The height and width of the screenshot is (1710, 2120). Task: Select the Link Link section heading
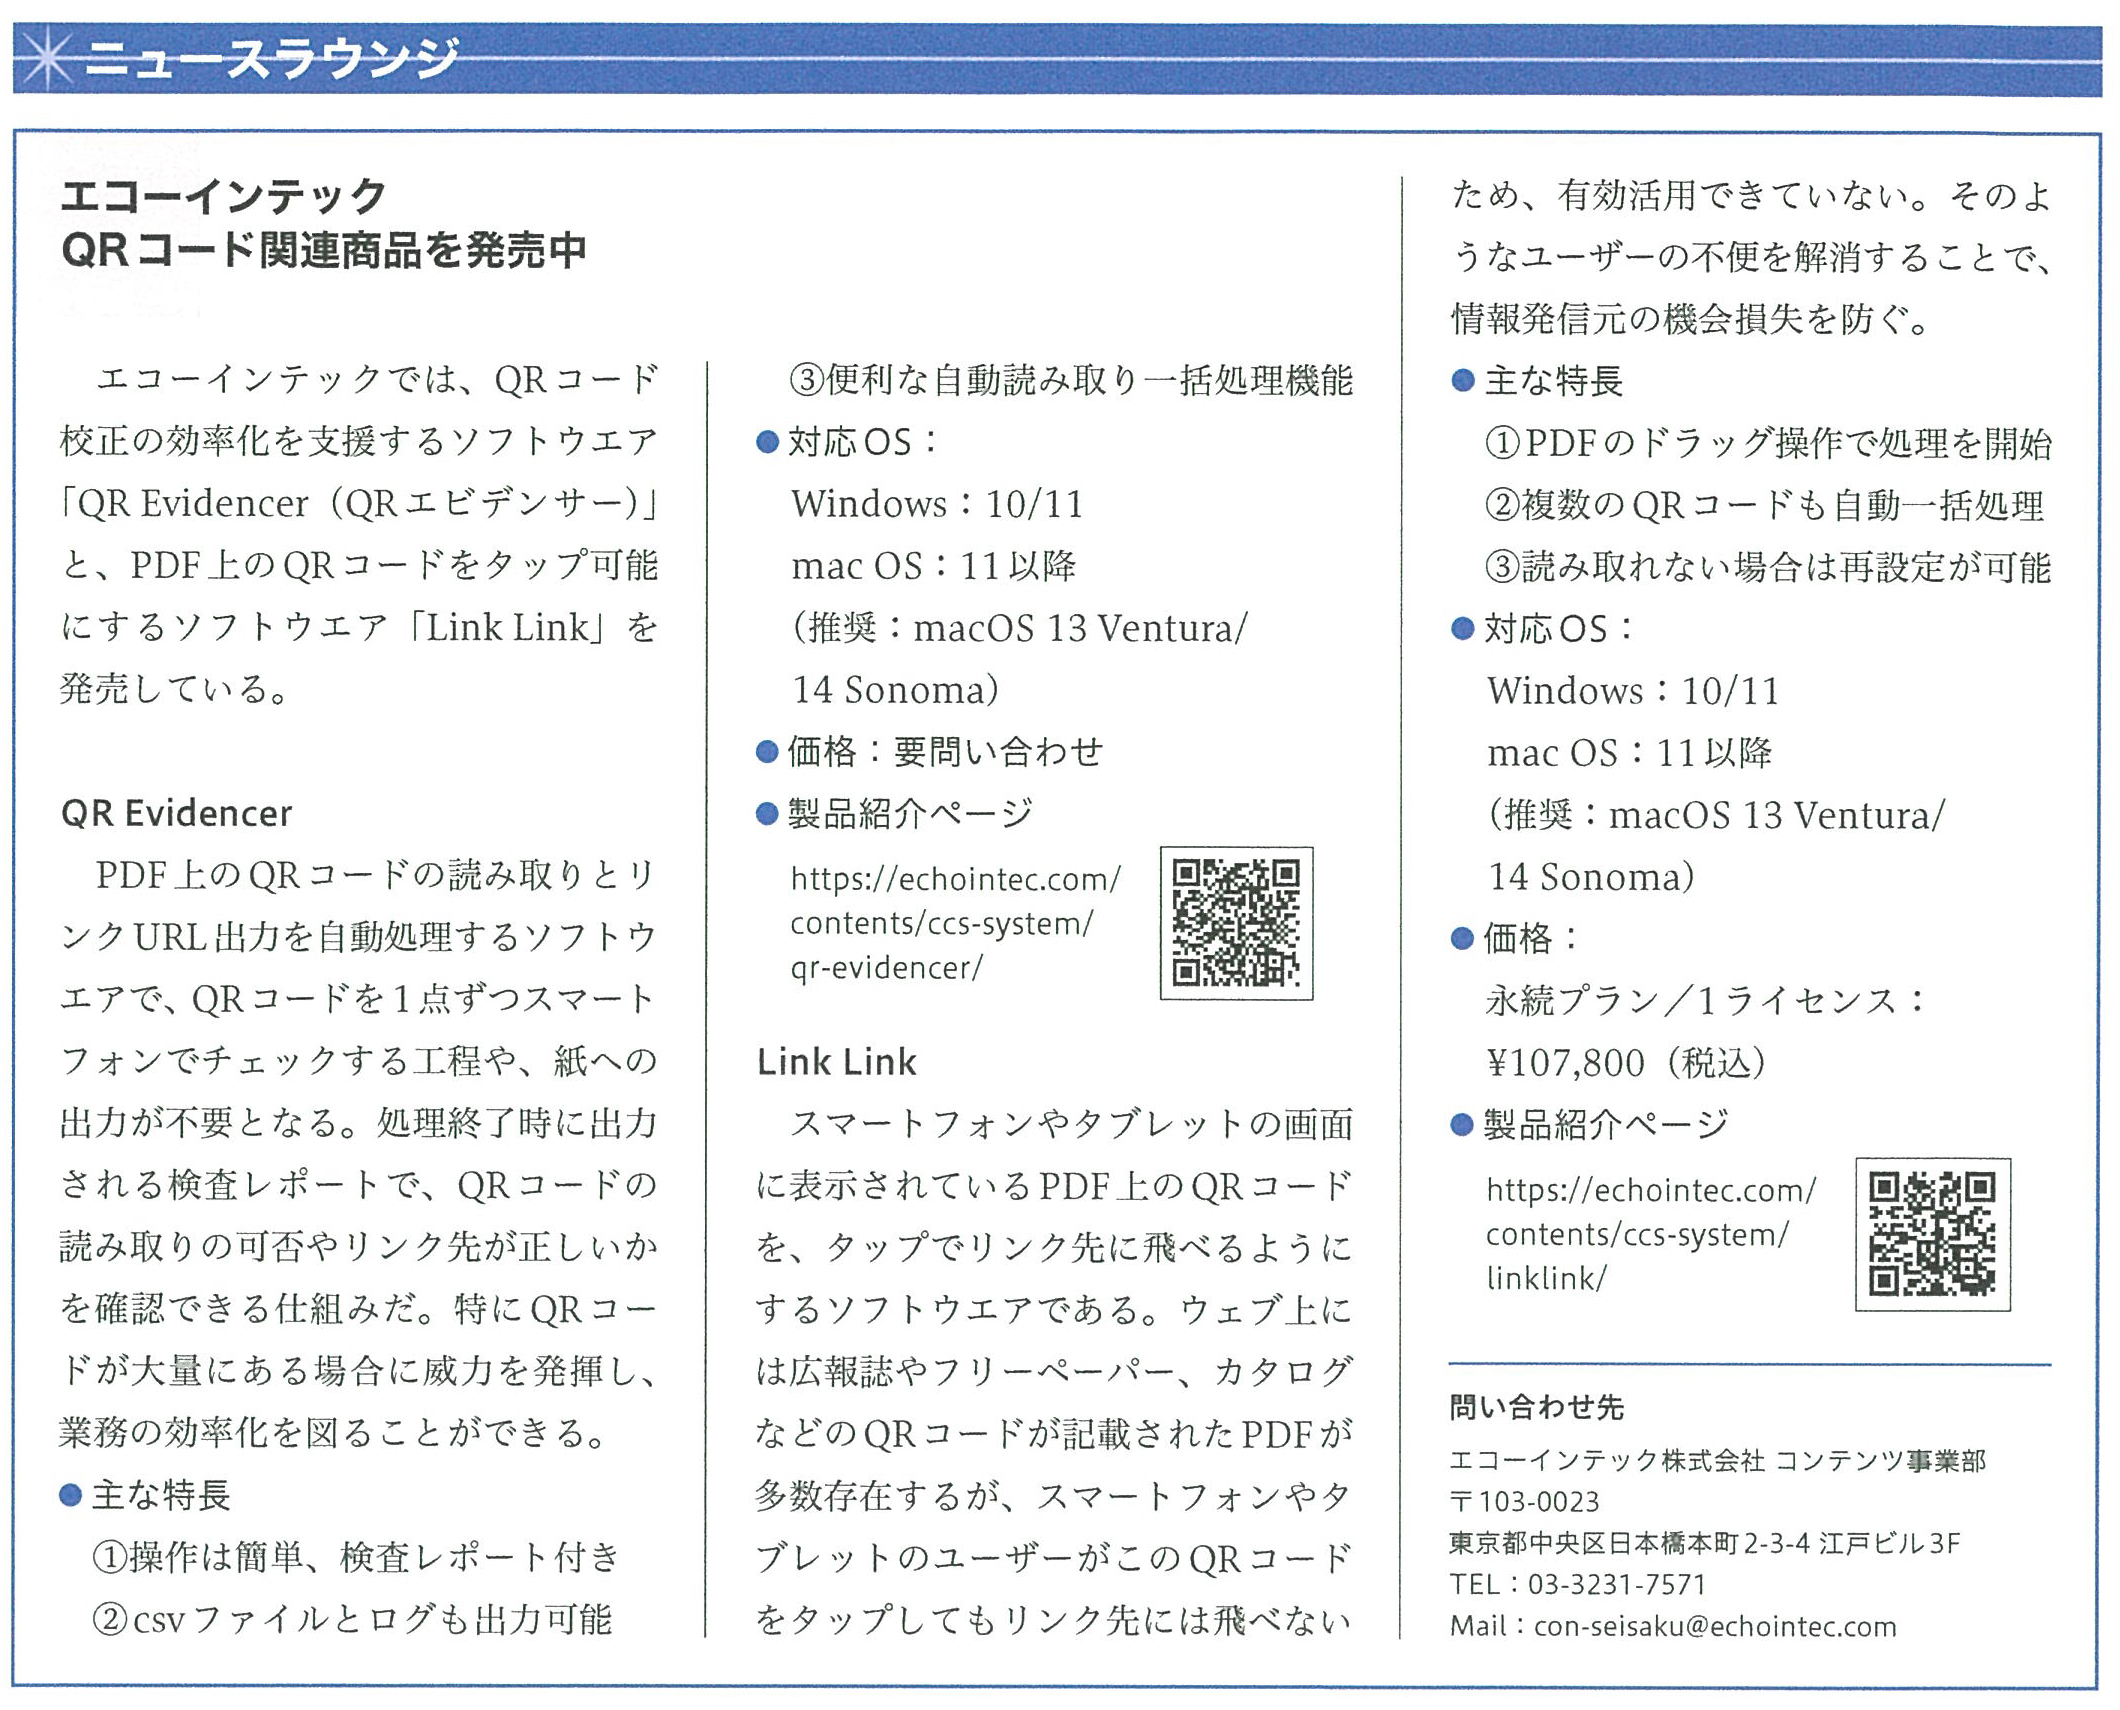836,1061
